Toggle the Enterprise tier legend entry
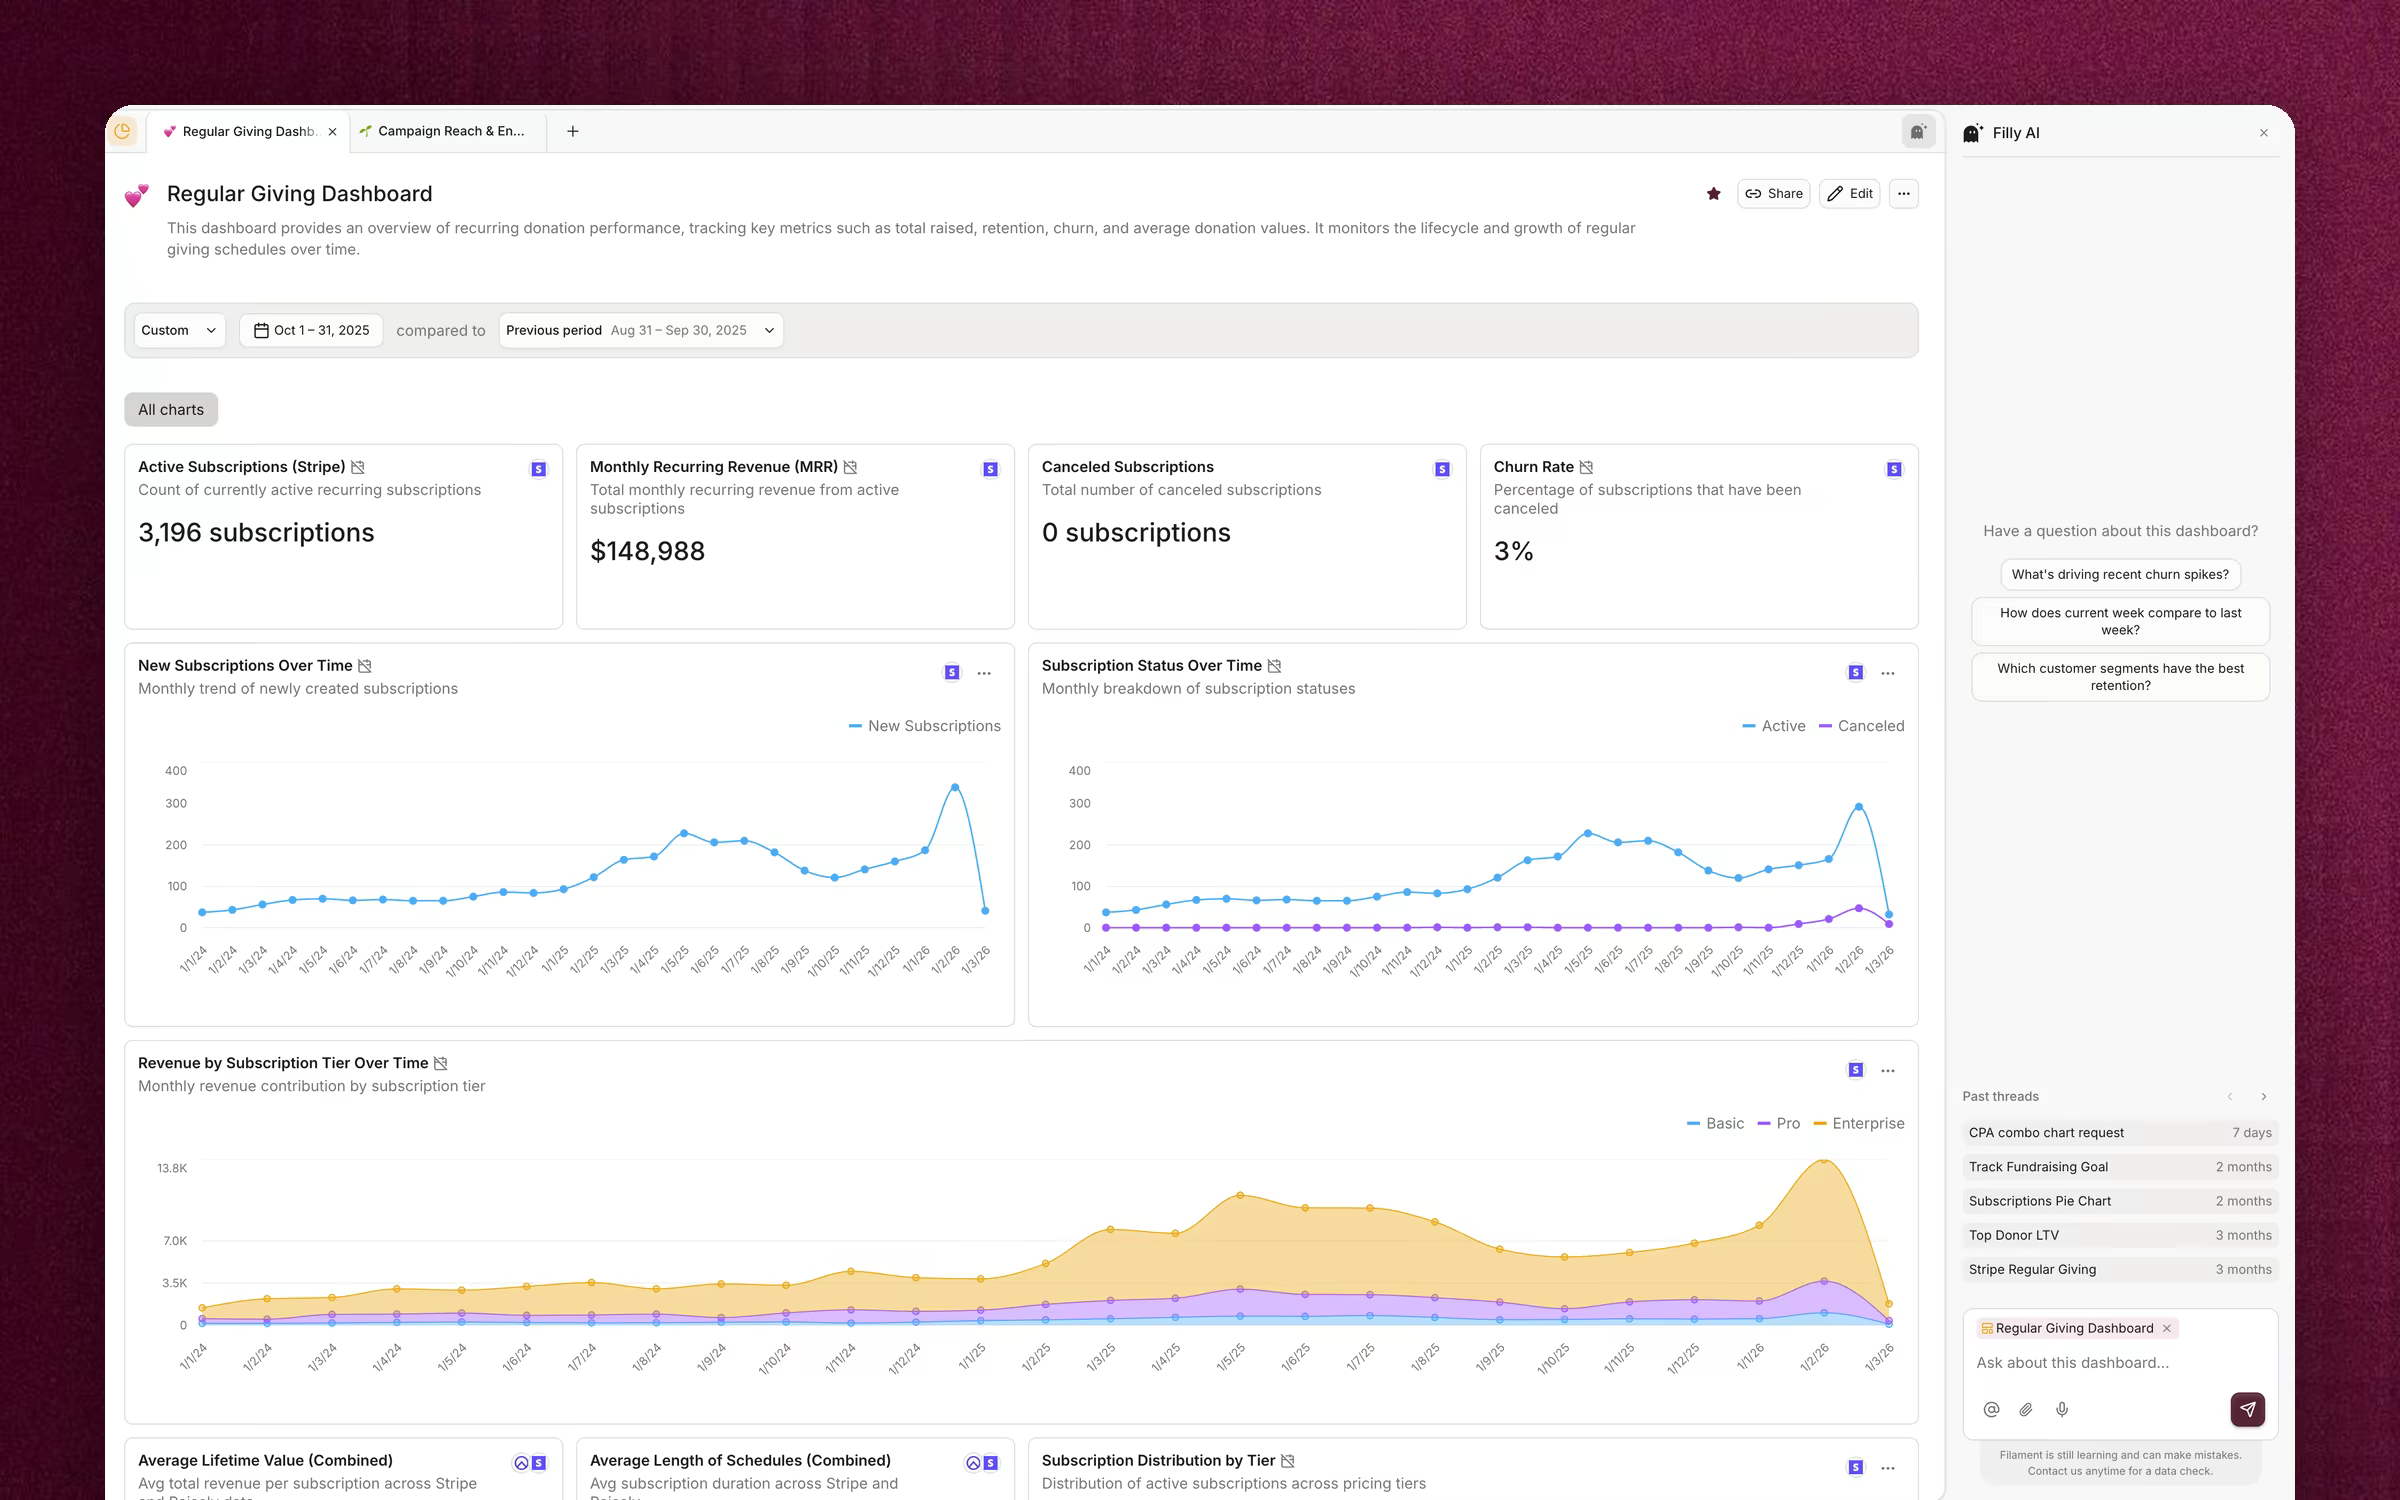Image resolution: width=2400 pixels, height=1500 pixels. coord(1859,1124)
